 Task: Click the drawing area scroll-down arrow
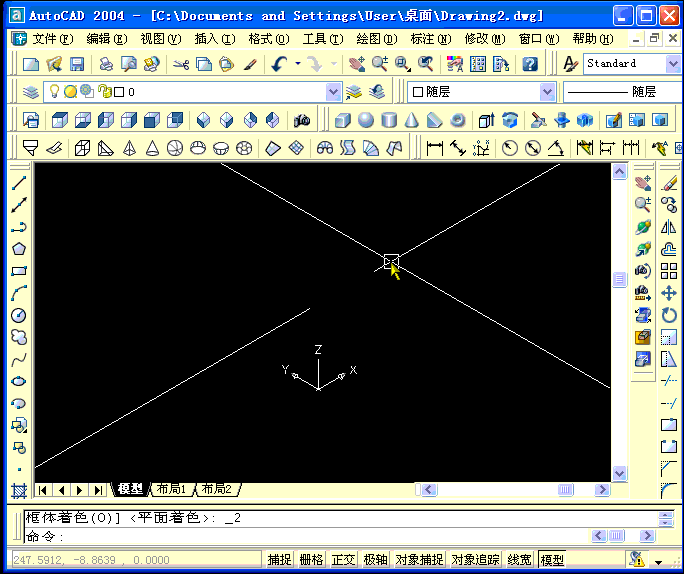[x=619, y=473]
